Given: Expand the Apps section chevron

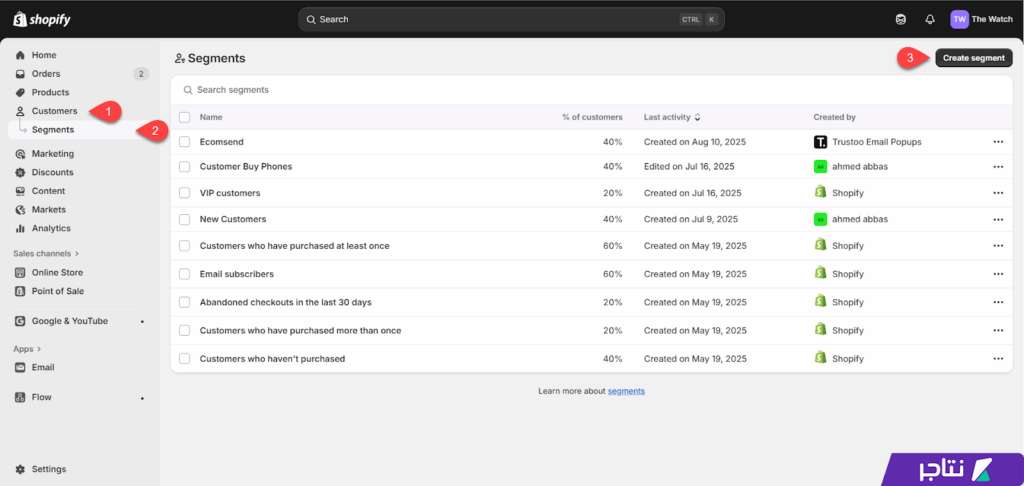Looking at the screenshot, I should [40, 349].
